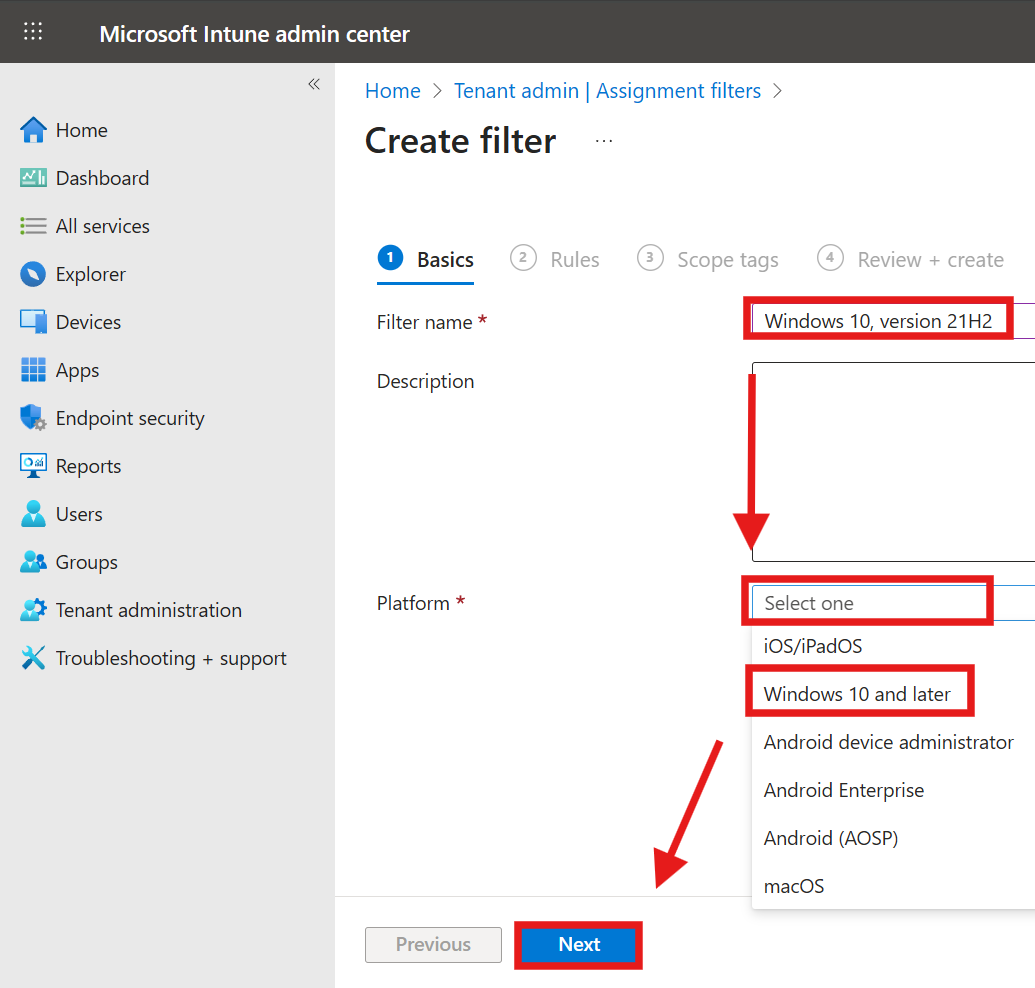This screenshot has height=988, width=1035.
Task: Follow the Tenant admin | Assignment filters breadcrumb
Action: (x=607, y=91)
